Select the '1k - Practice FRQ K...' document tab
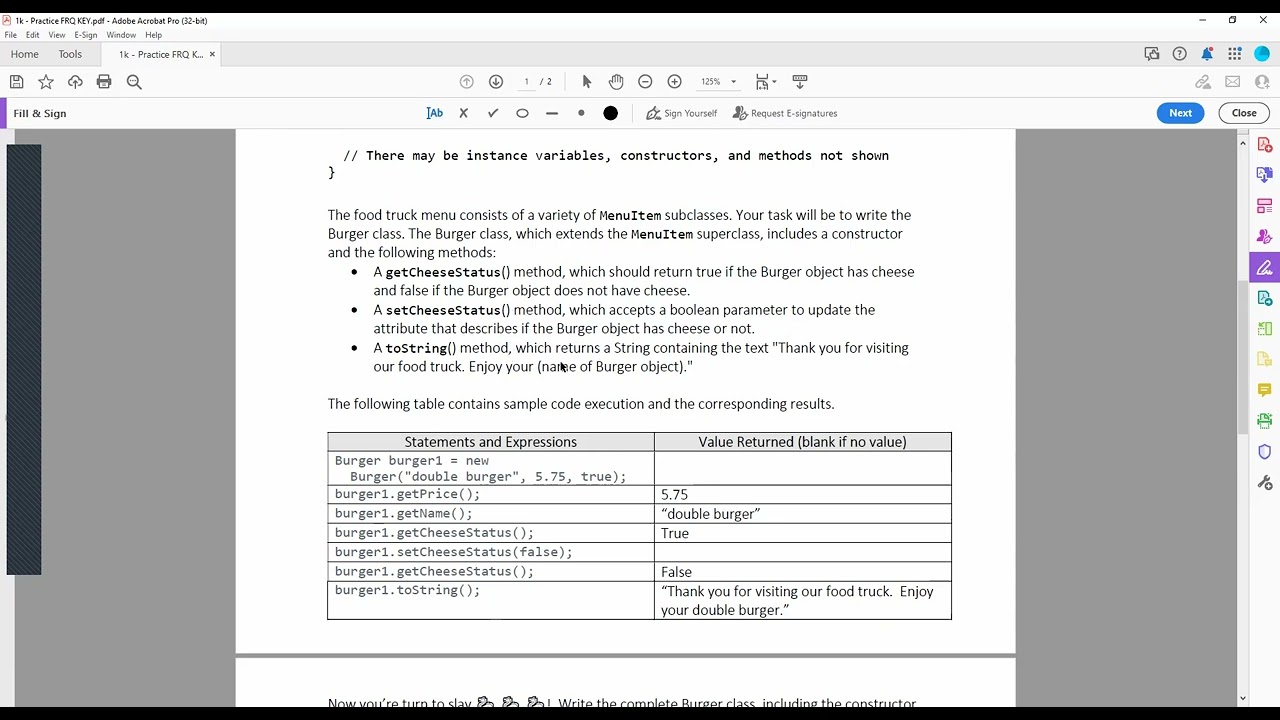 [x=161, y=54]
